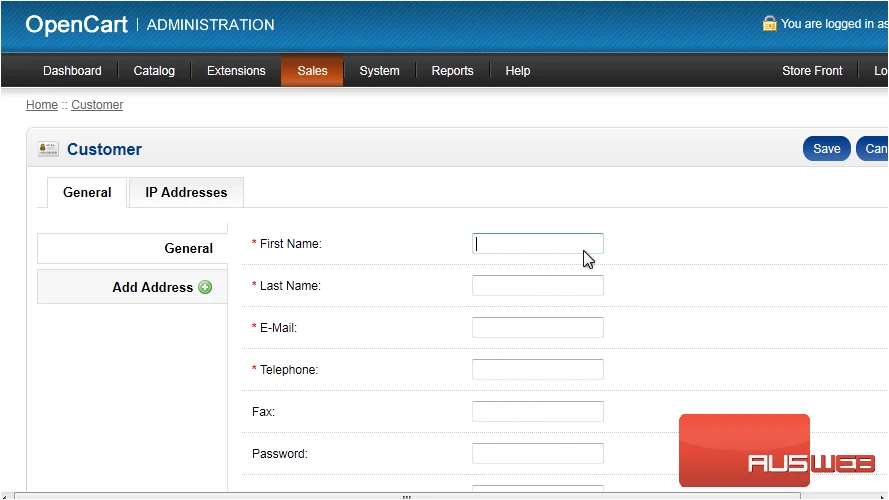Click the "First Name:" label
Viewport: 889px width, 500px height.
coord(290,244)
